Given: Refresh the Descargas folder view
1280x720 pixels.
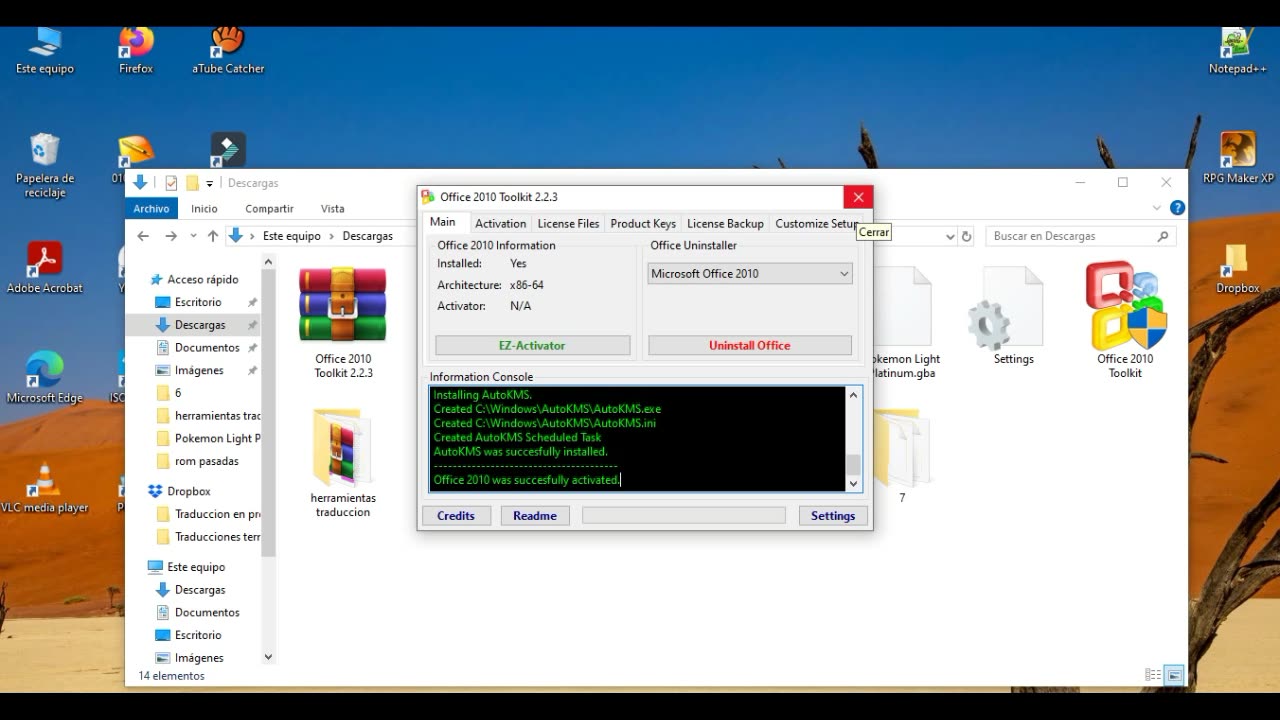Looking at the screenshot, I should pos(966,236).
